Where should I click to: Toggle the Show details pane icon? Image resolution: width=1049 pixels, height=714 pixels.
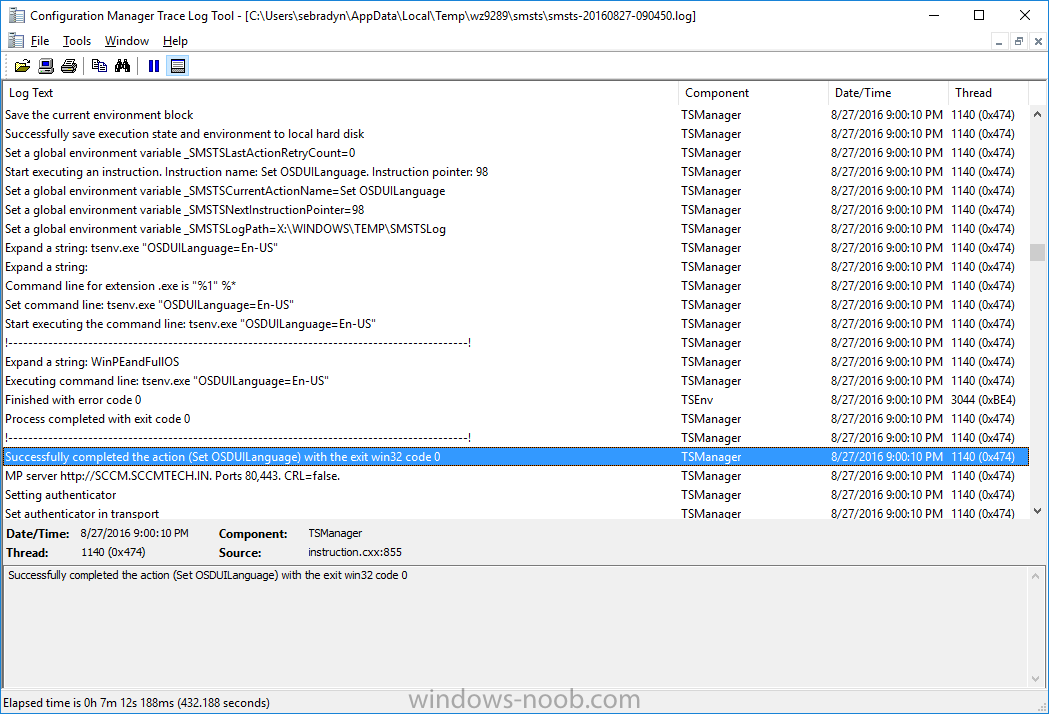[x=177, y=66]
